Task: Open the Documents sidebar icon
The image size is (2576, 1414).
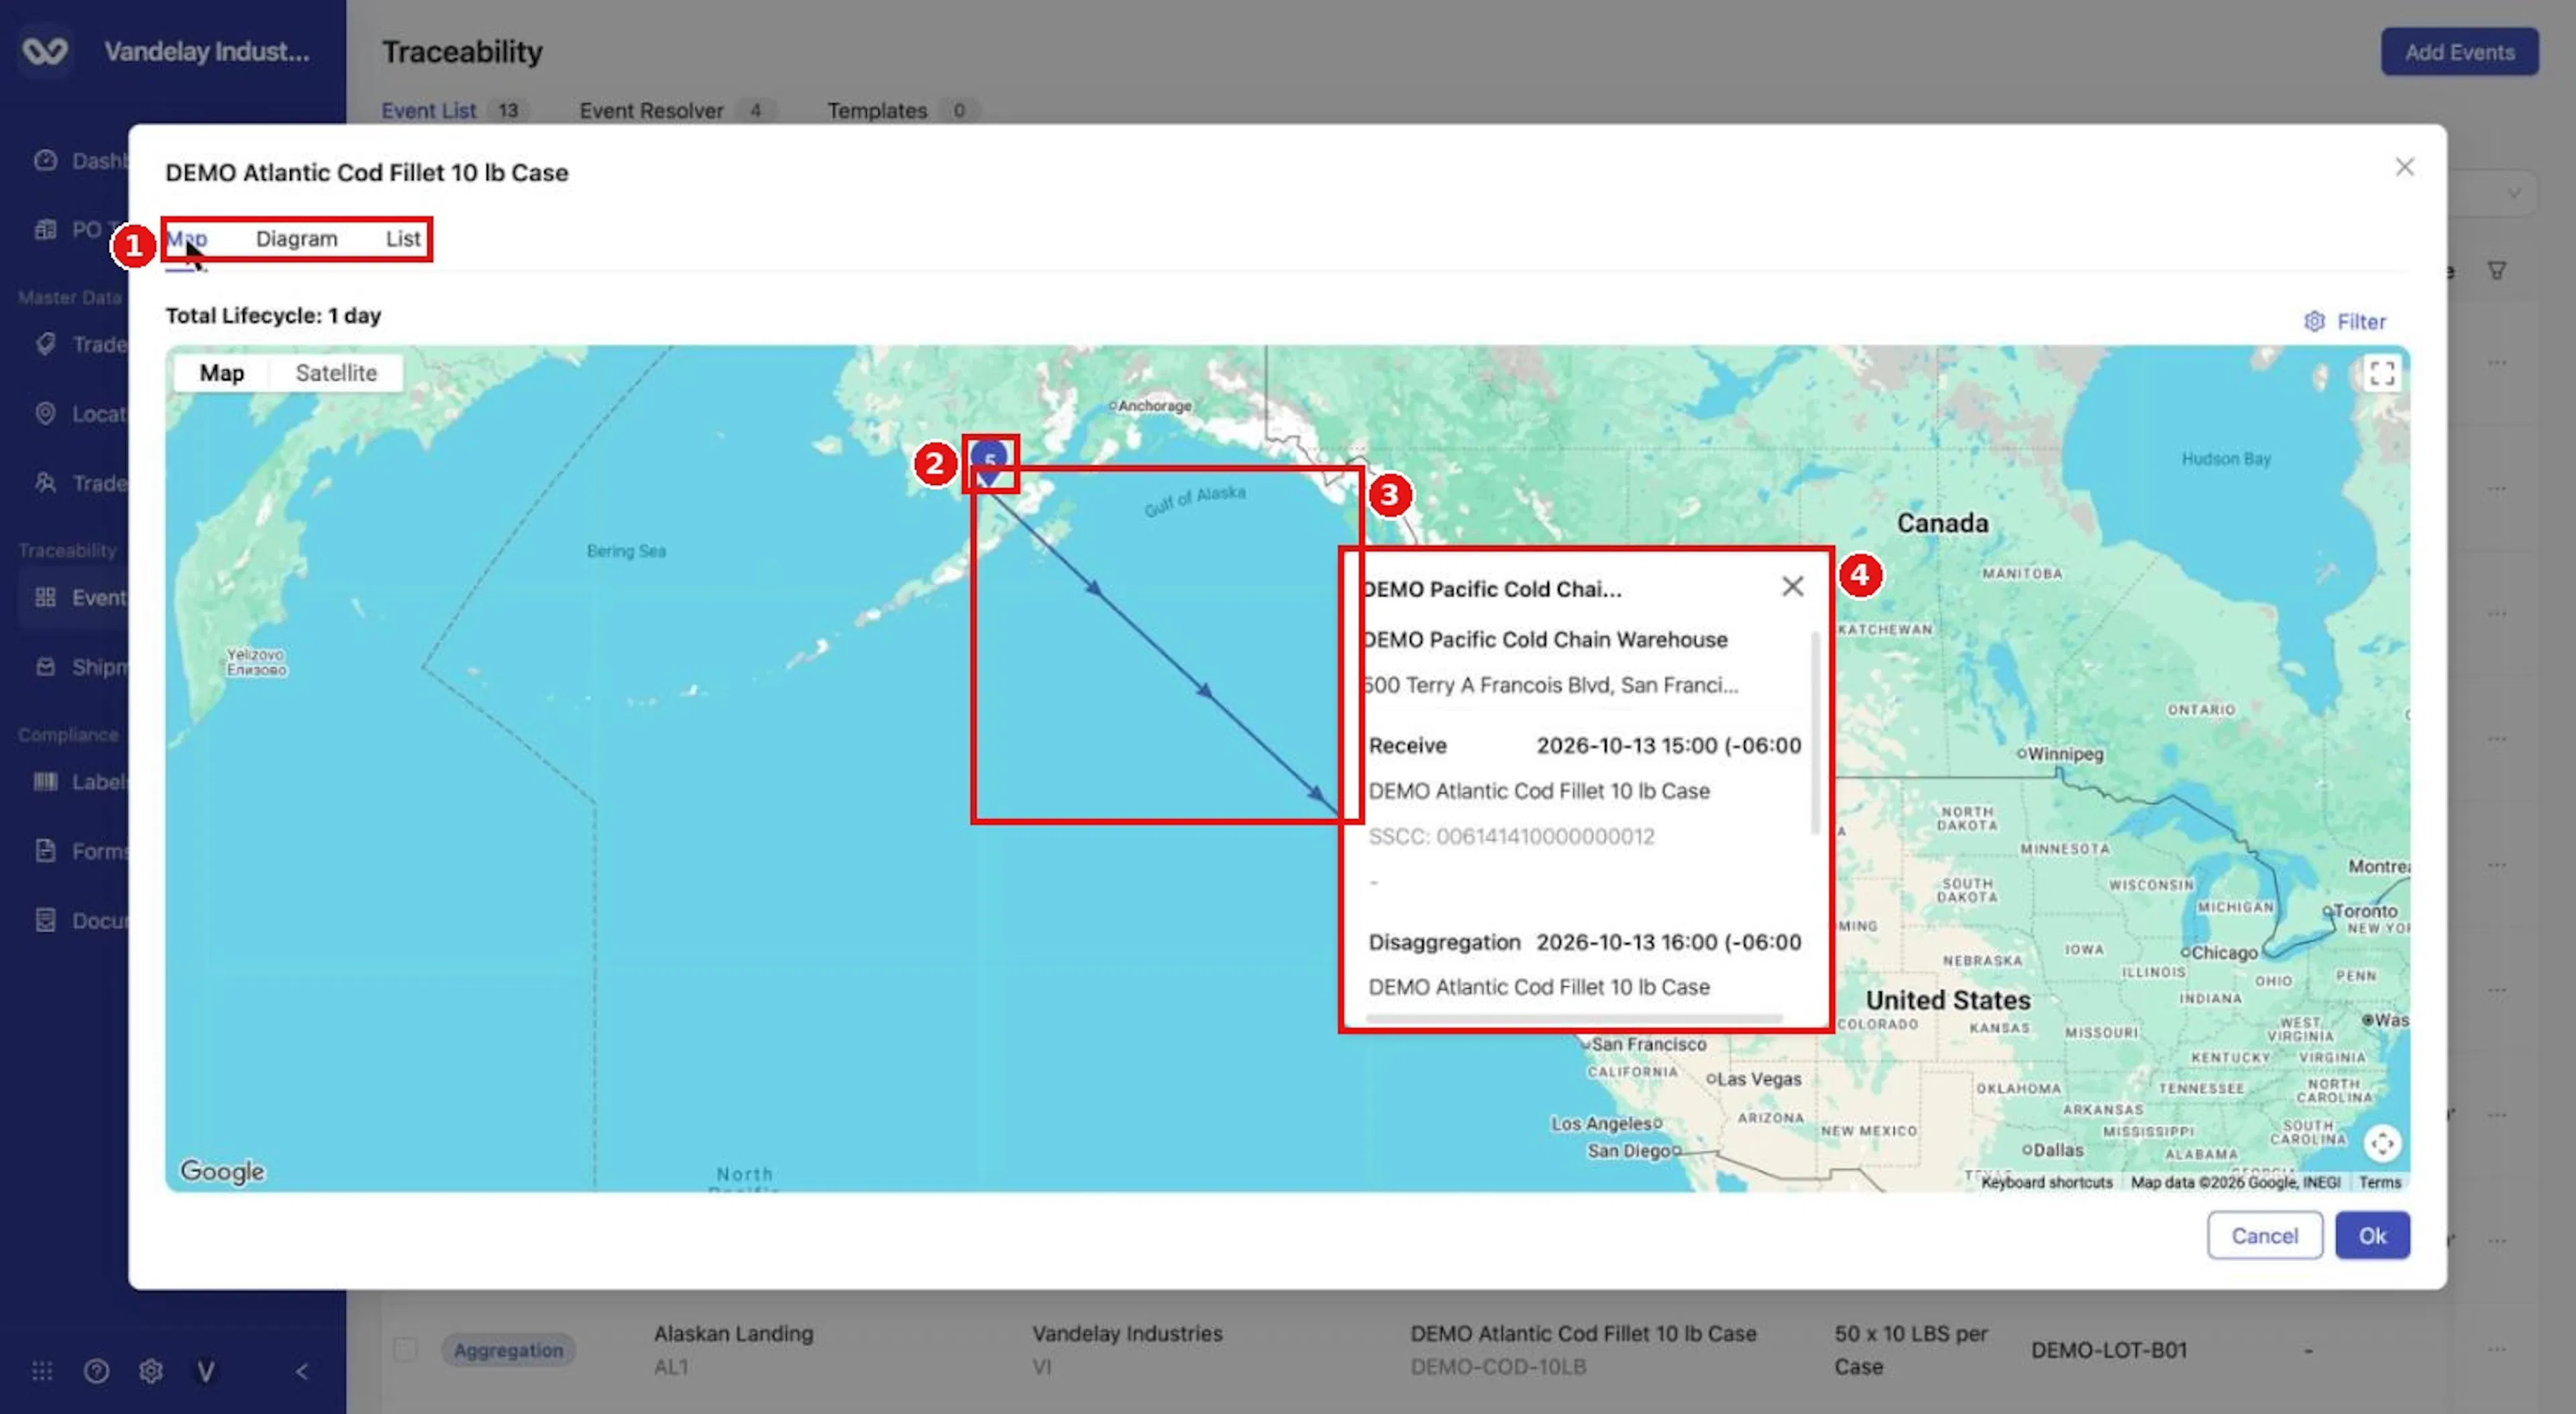Action: tap(45, 919)
